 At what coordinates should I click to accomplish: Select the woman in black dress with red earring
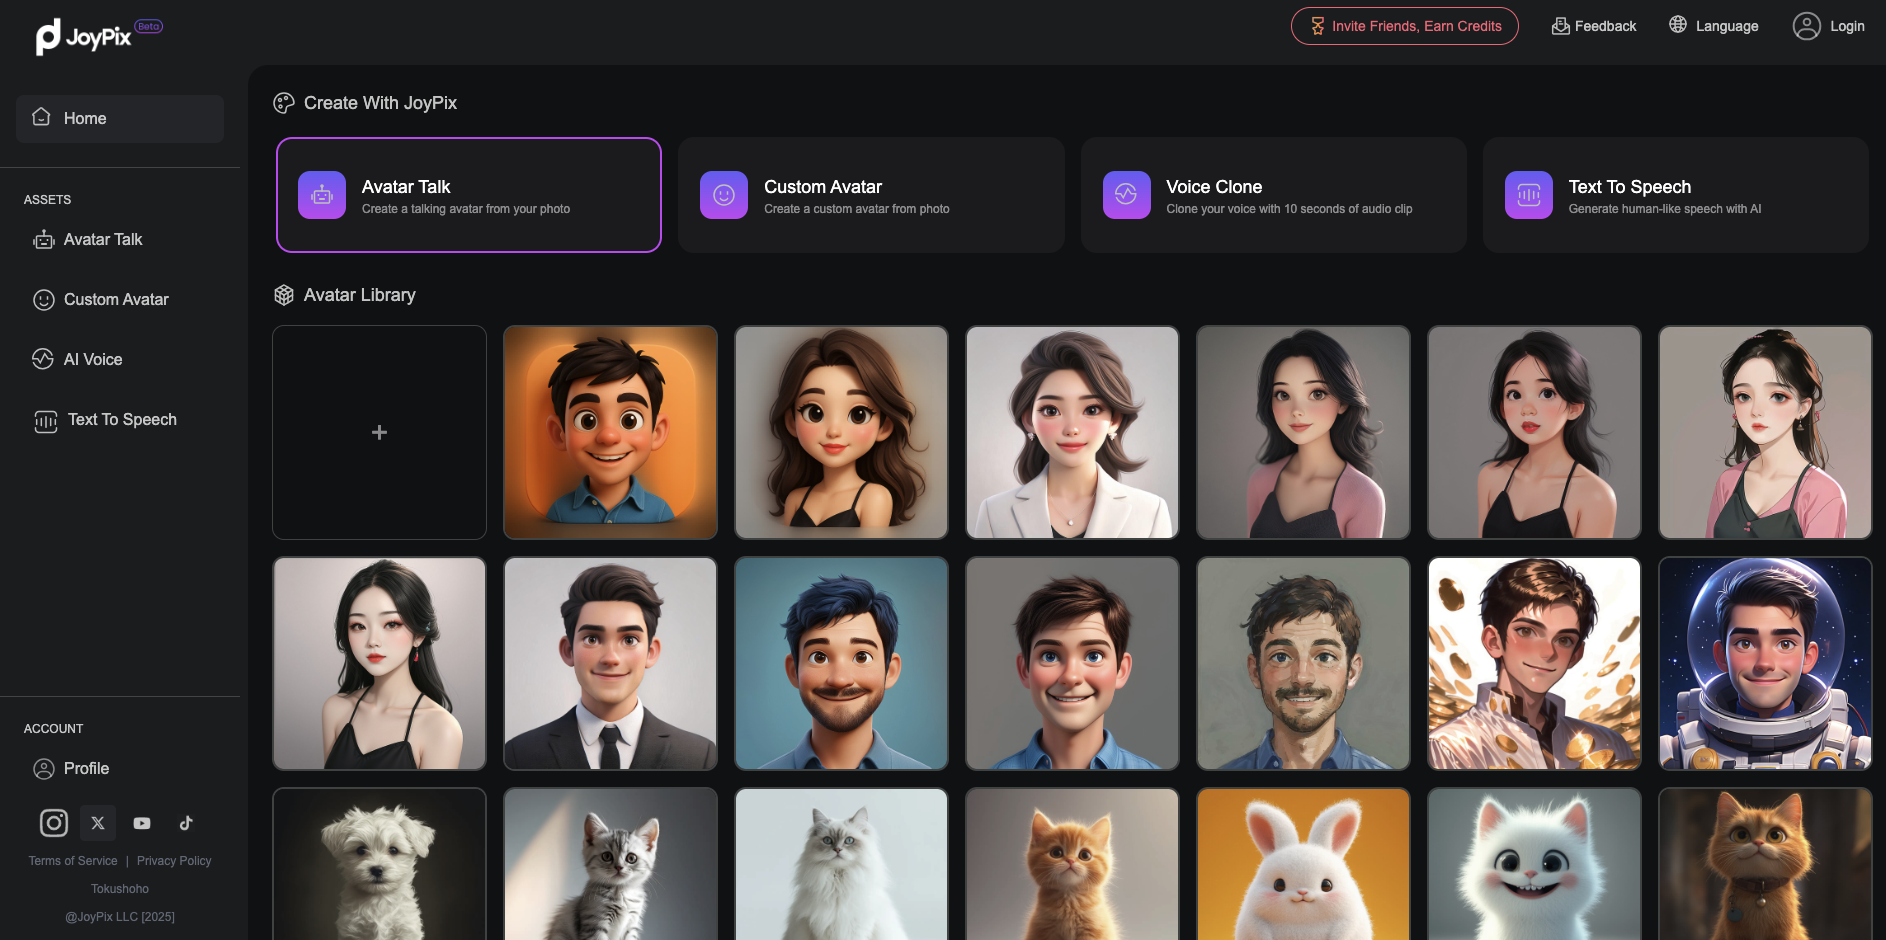379,664
